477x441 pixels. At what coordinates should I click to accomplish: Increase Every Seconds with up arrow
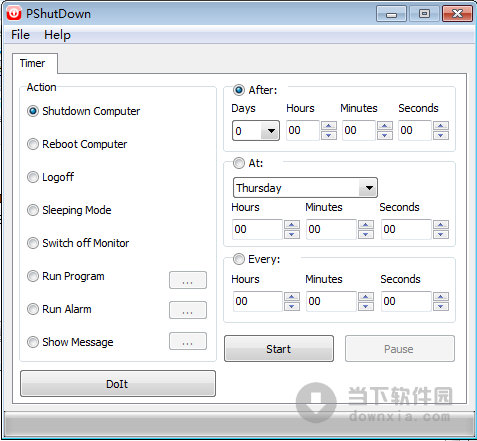(441, 297)
